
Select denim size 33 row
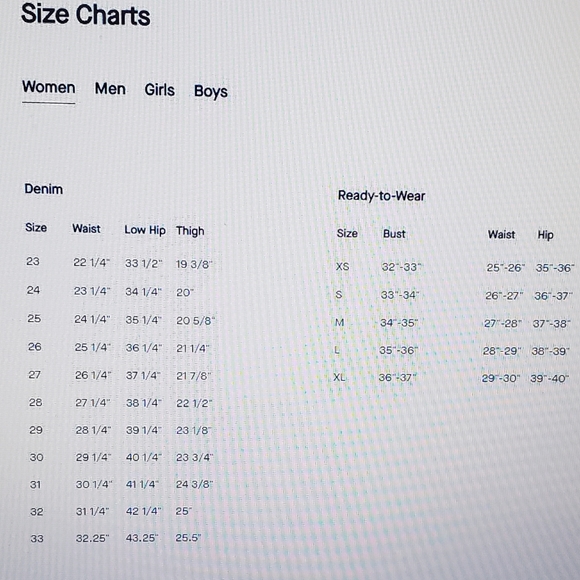click(x=116, y=538)
